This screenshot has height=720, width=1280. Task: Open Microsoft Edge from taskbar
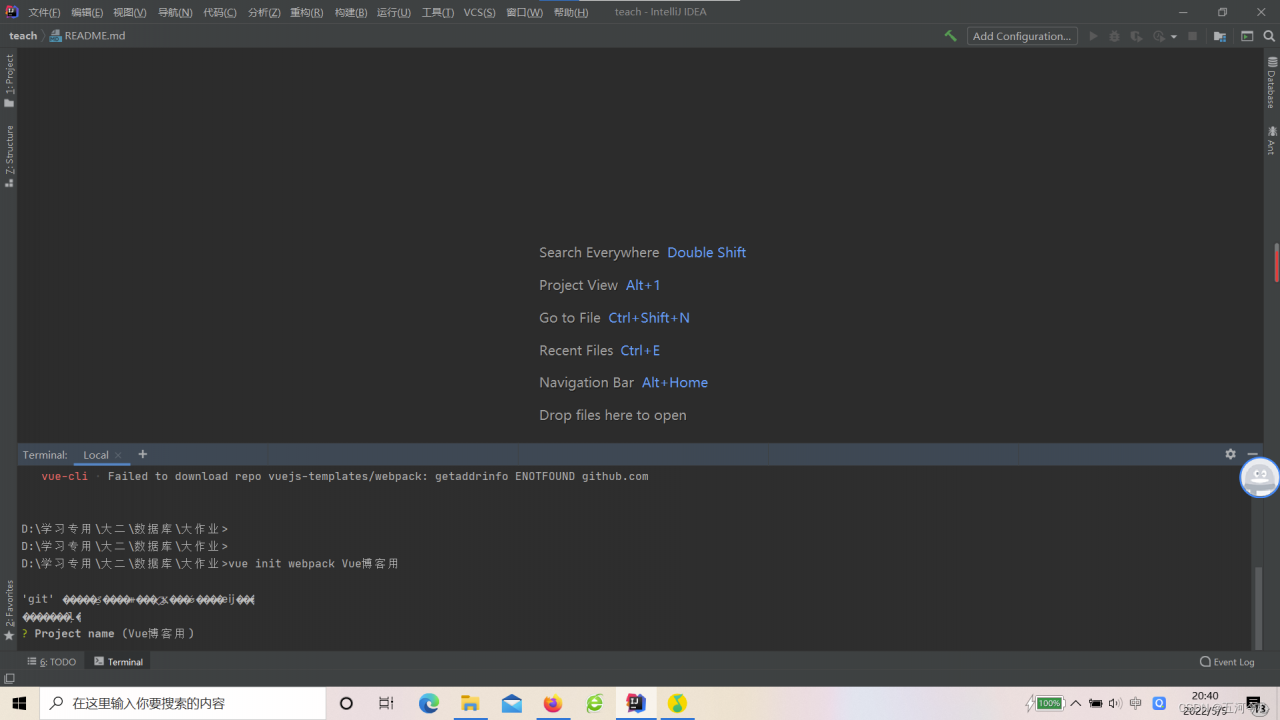tap(429, 704)
